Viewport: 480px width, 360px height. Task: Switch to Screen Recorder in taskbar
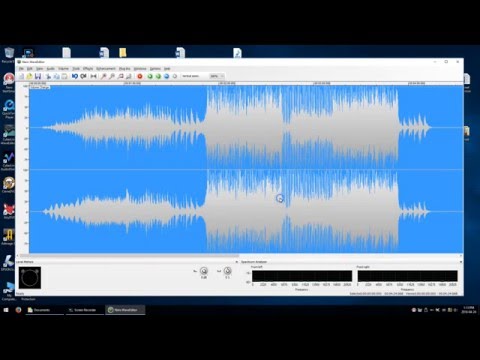pos(85,310)
